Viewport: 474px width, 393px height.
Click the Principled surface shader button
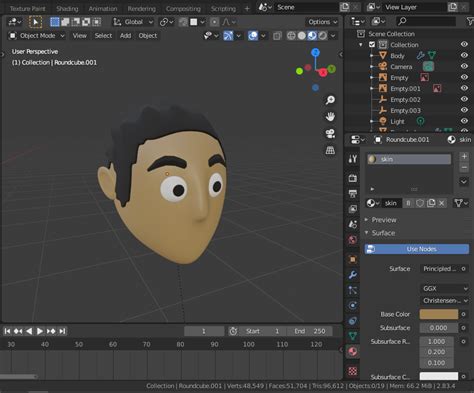(x=440, y=269)
